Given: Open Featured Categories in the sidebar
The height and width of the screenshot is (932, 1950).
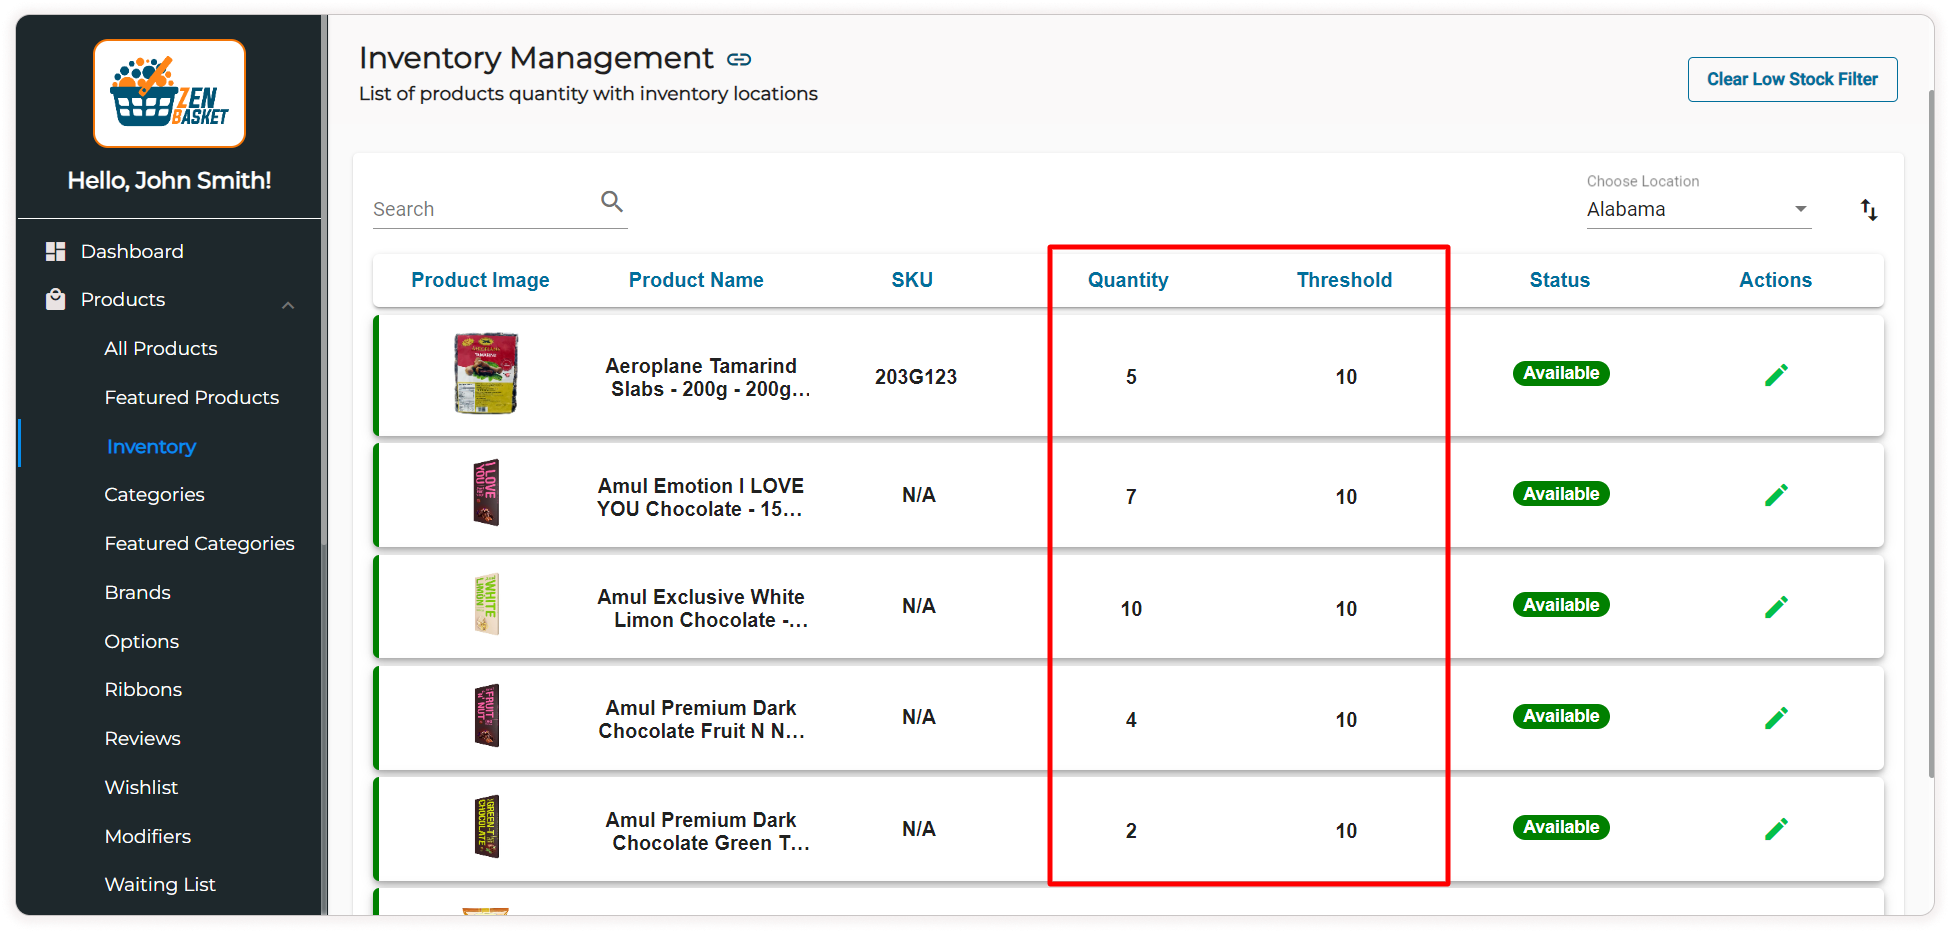Looking at the screenshot, I should pos(199,543).
